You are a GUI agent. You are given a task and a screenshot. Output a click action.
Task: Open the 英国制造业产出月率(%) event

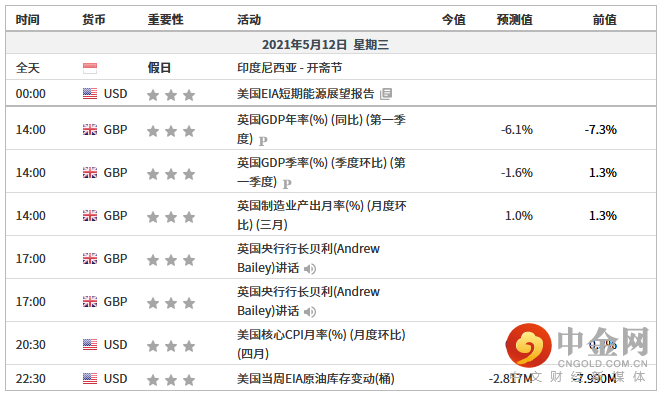click(322, 215)
